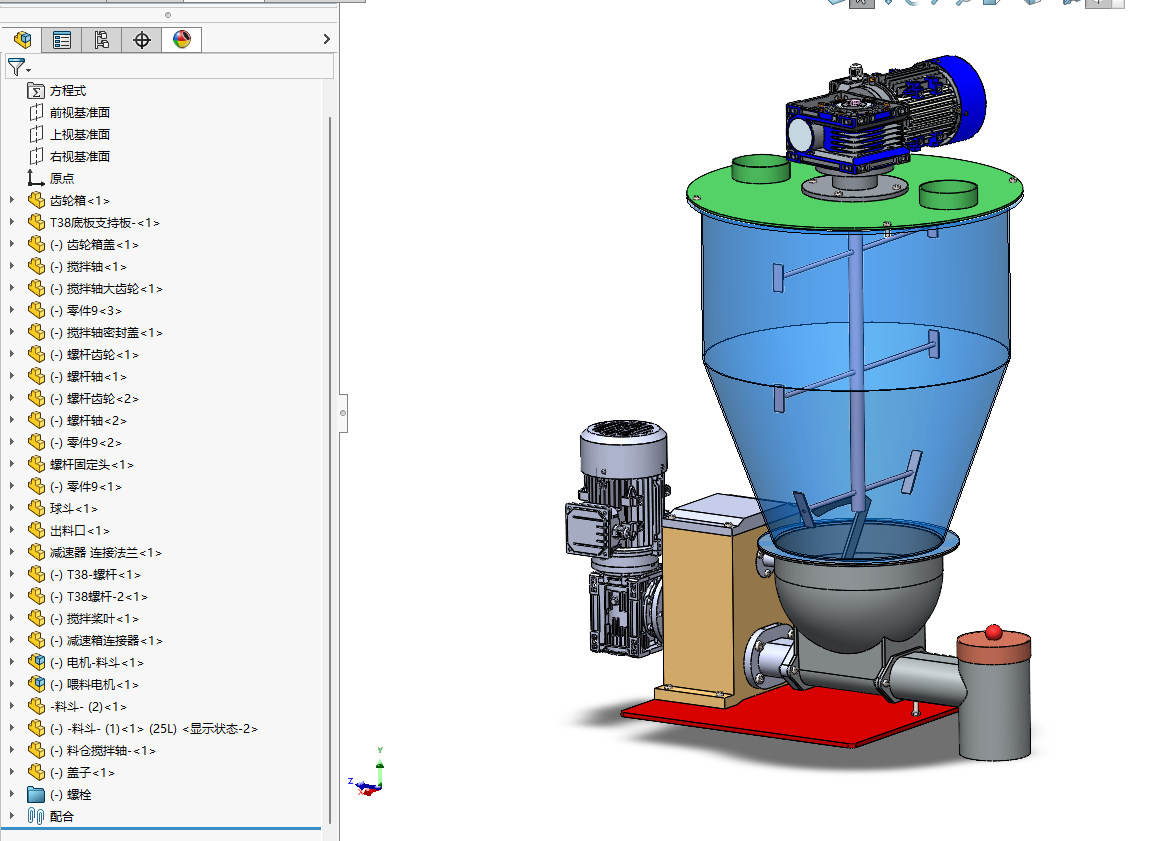Viewport: 1149px width, 841px height.
Task: Click the (-) 电机-料斗<1> subassembly icon
Action: pyautogui.click(x=36, y=662)
